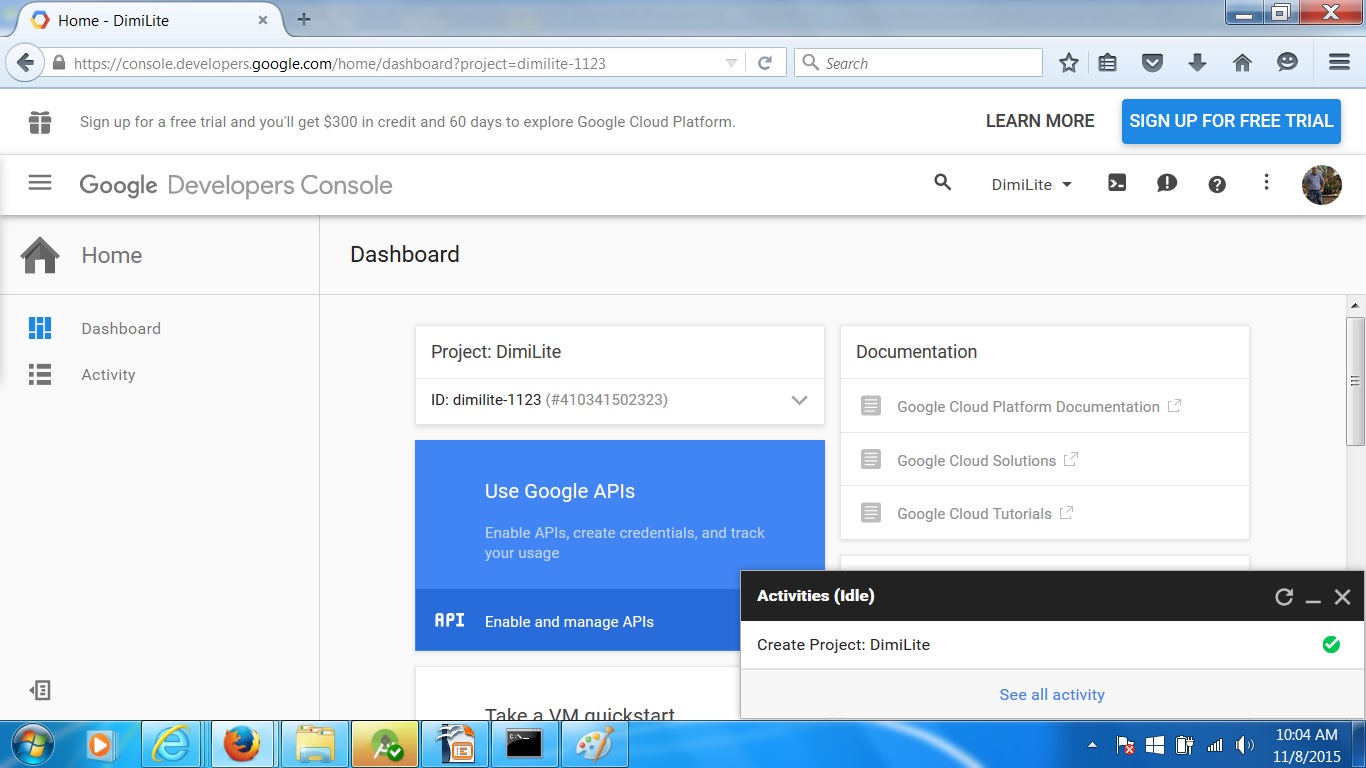Click the Pocket icon in Firefox toolbar
1366x768 pixels.
[x=1152, y=63]
